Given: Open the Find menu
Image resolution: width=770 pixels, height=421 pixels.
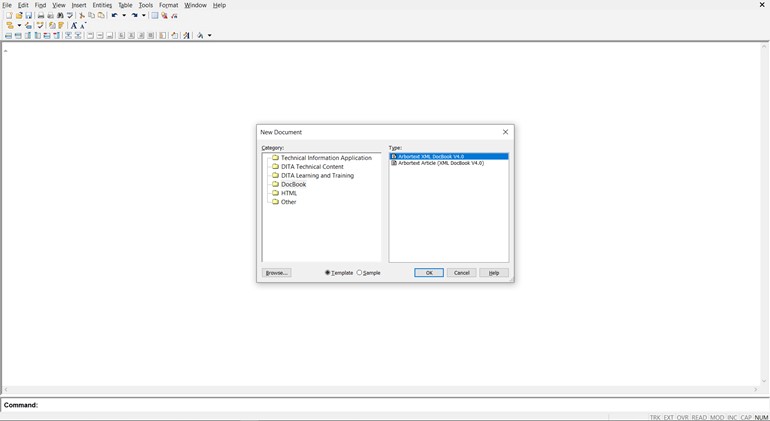Looking at the screenshot, I should point(40,5).
